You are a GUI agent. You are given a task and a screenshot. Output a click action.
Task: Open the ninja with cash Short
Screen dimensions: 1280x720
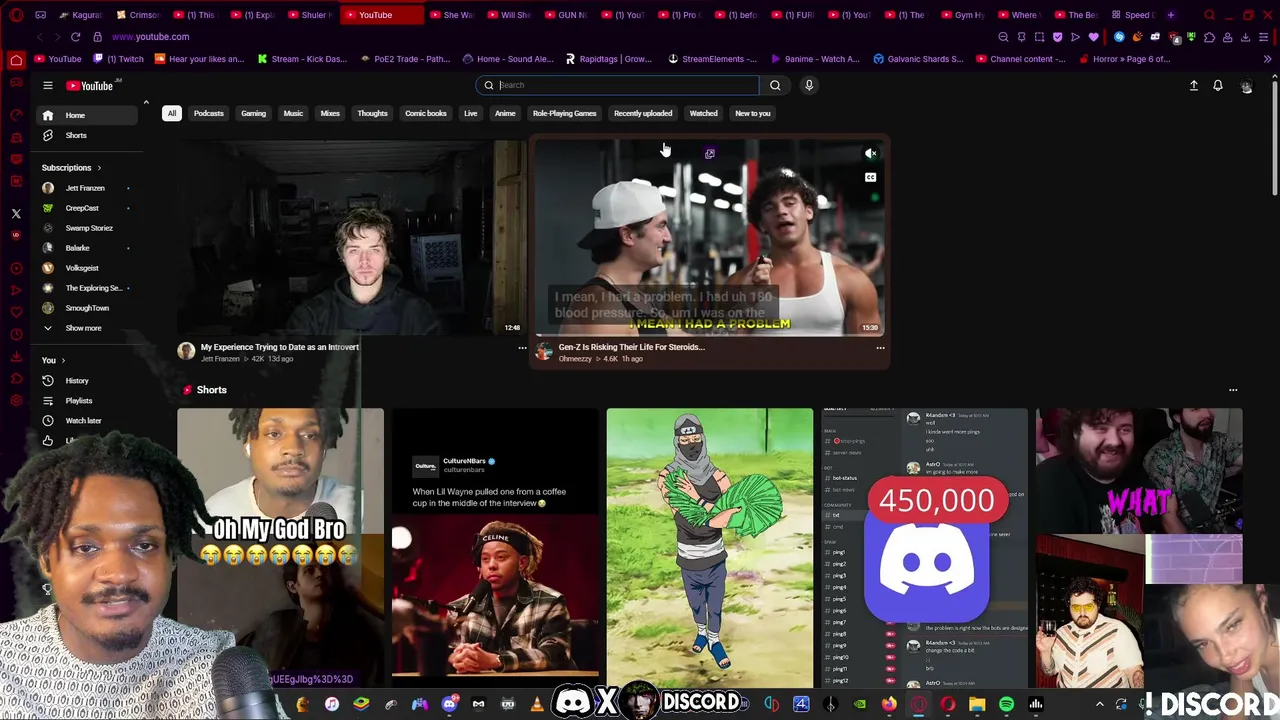pos(710,548)
